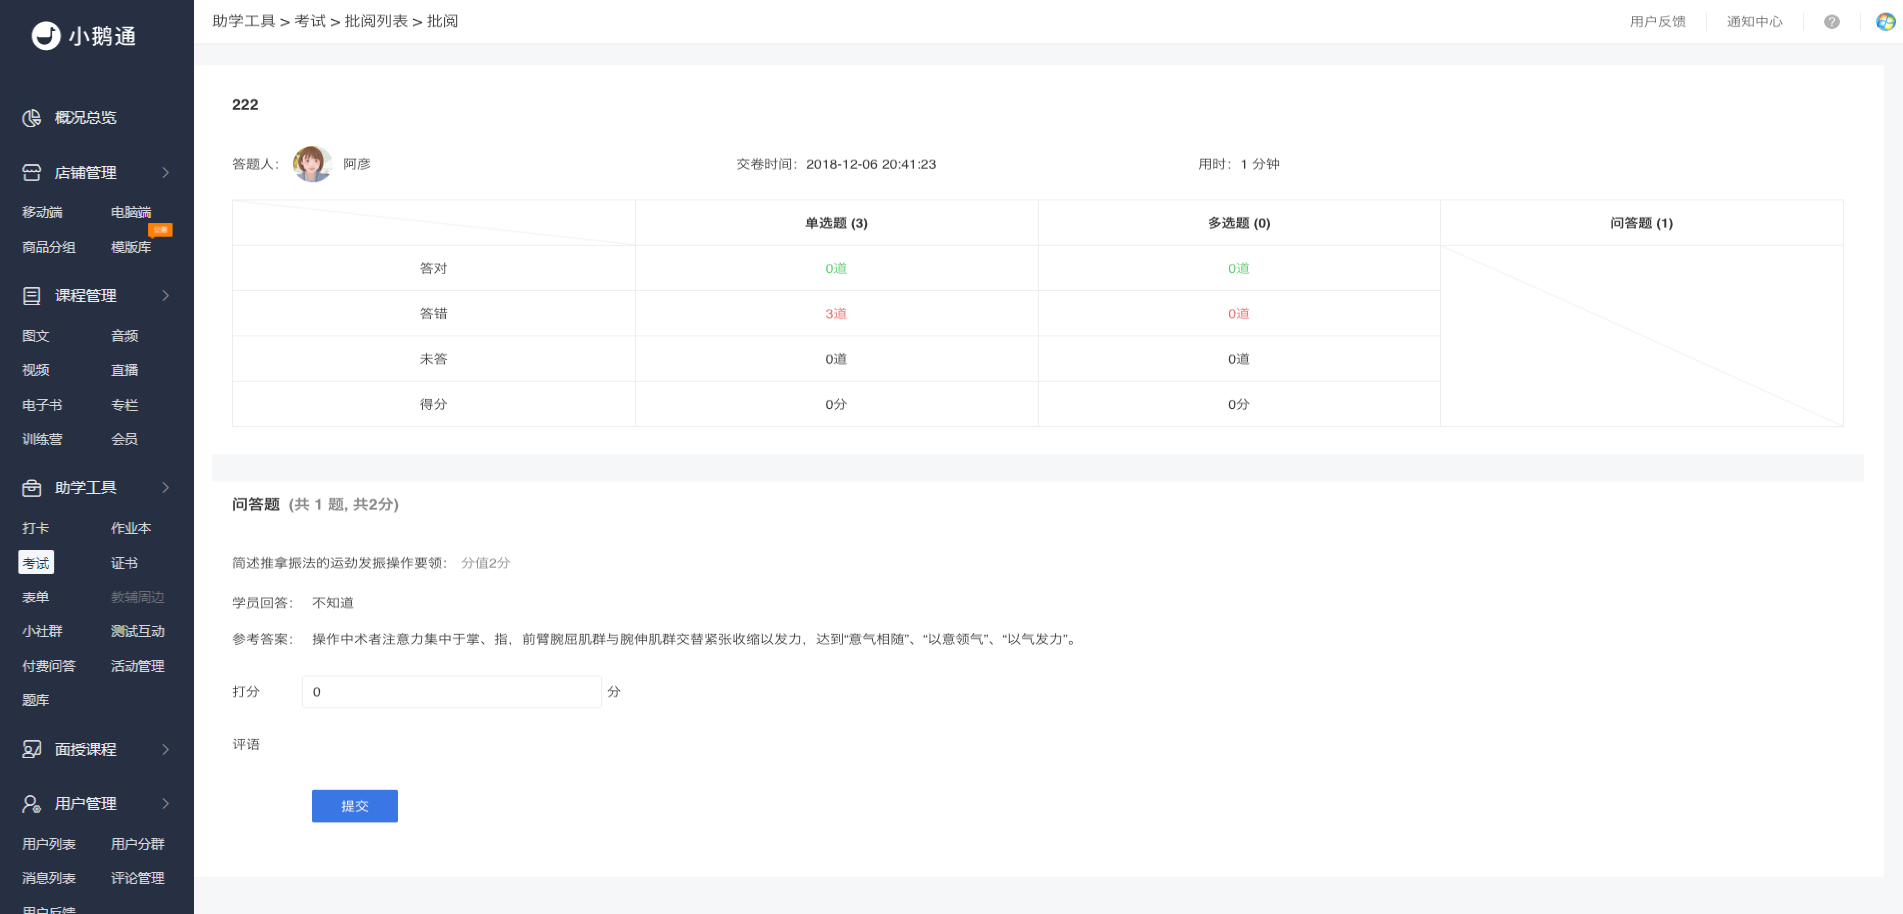
Task: Click the 用户管理 user icon
Action: pos(32,804)
